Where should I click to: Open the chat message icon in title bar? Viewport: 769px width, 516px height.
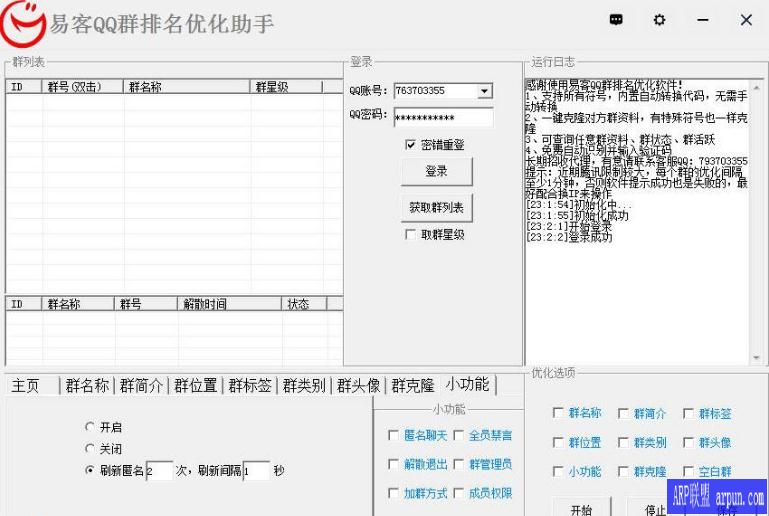click(616, 20)
